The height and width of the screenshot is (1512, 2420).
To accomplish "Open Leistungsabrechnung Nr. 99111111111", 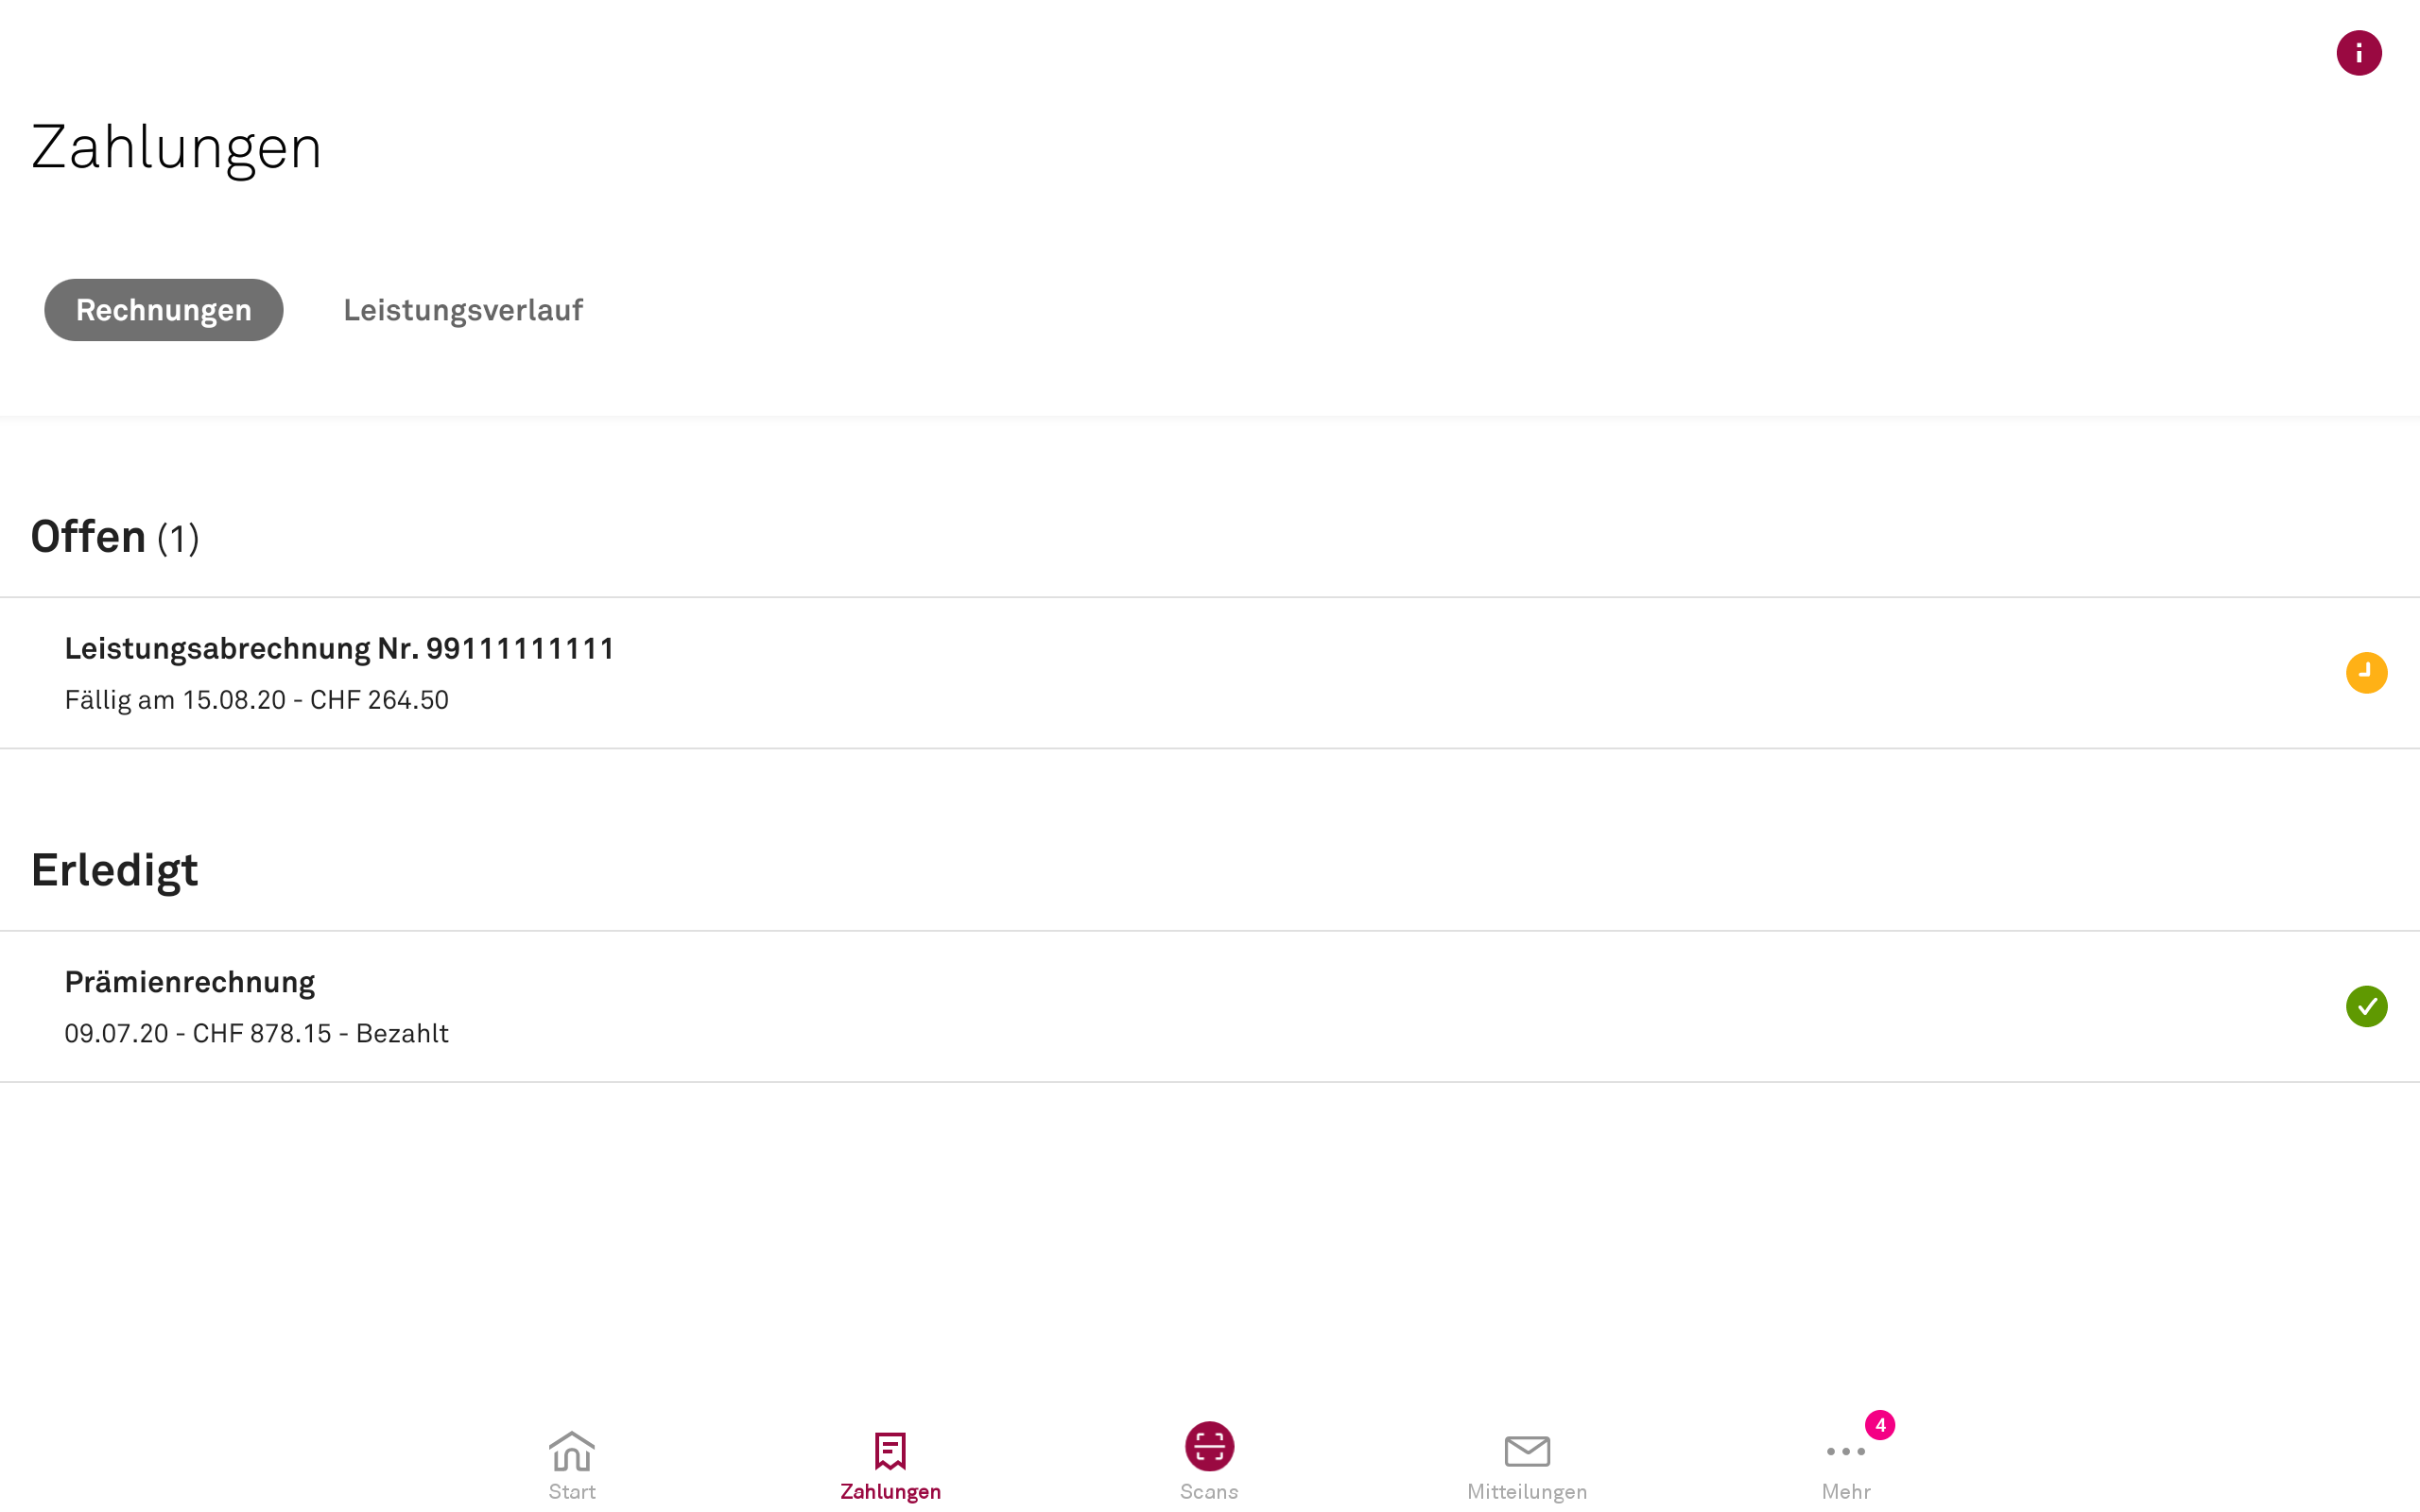I will tap(1210, 673).
